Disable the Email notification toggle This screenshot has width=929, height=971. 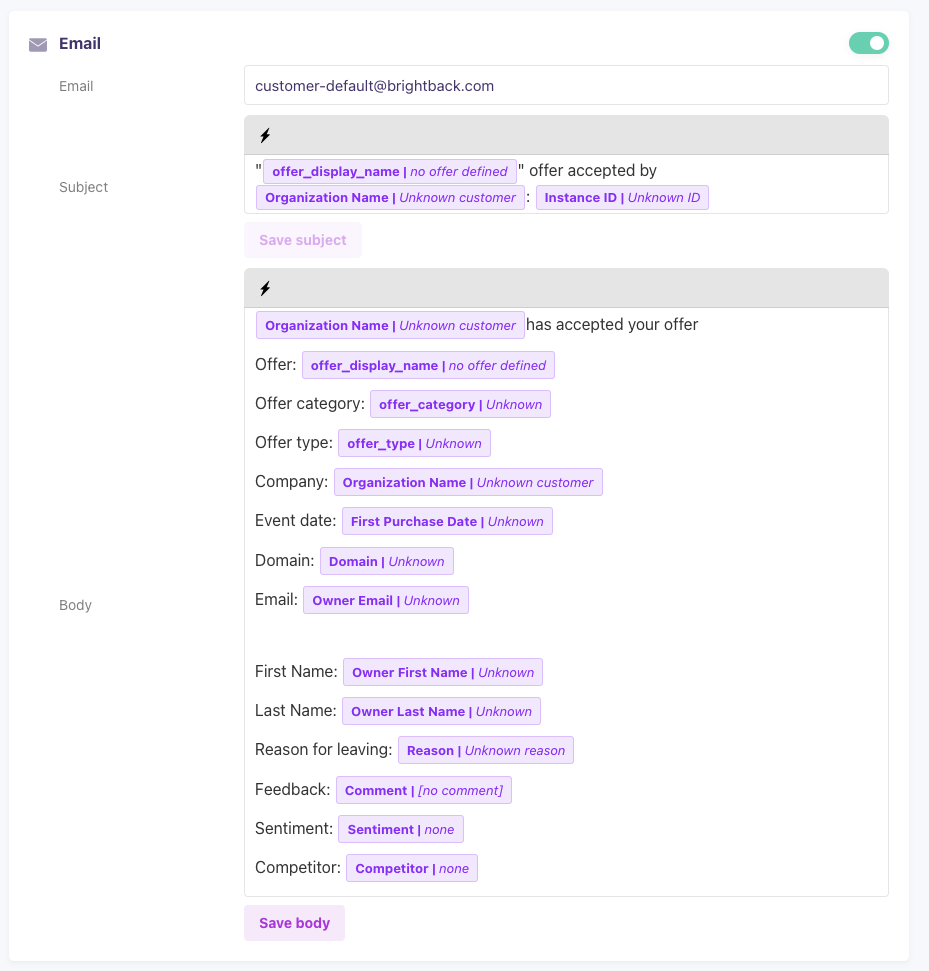click(868, 43)
